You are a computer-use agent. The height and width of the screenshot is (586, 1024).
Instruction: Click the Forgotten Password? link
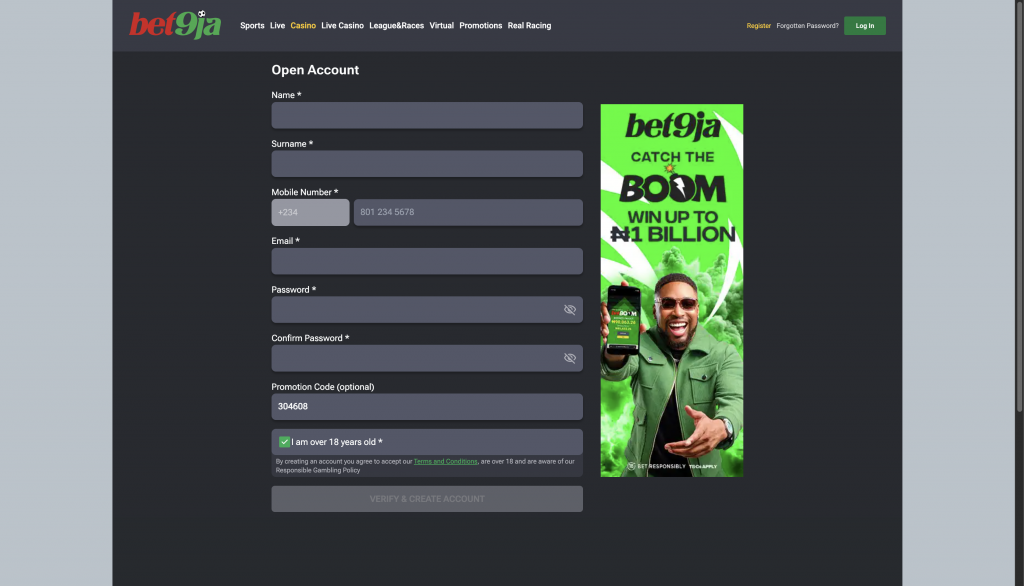pyautogui.click(x=807, y=25)
